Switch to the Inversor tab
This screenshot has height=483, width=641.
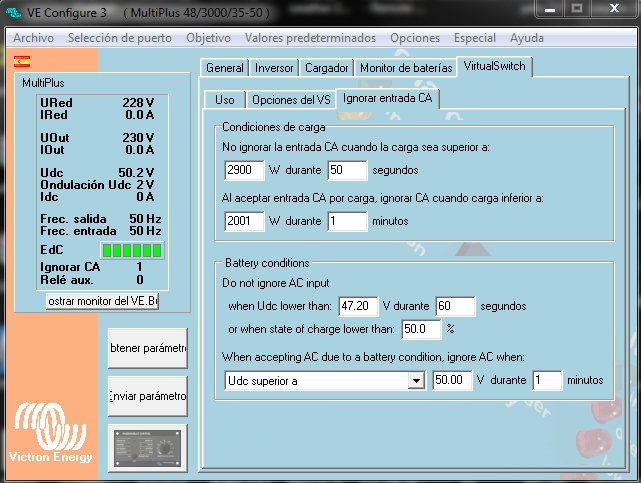274,67
